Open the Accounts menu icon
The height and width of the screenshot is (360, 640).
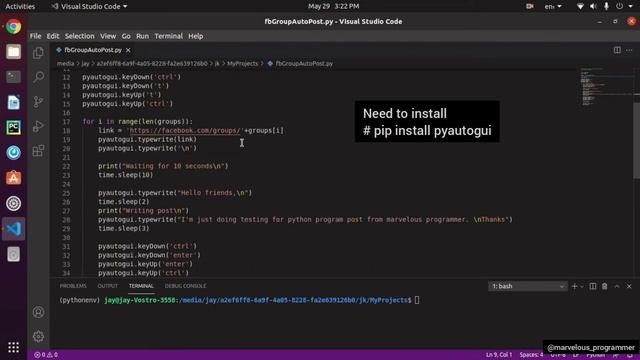[38, 312]
